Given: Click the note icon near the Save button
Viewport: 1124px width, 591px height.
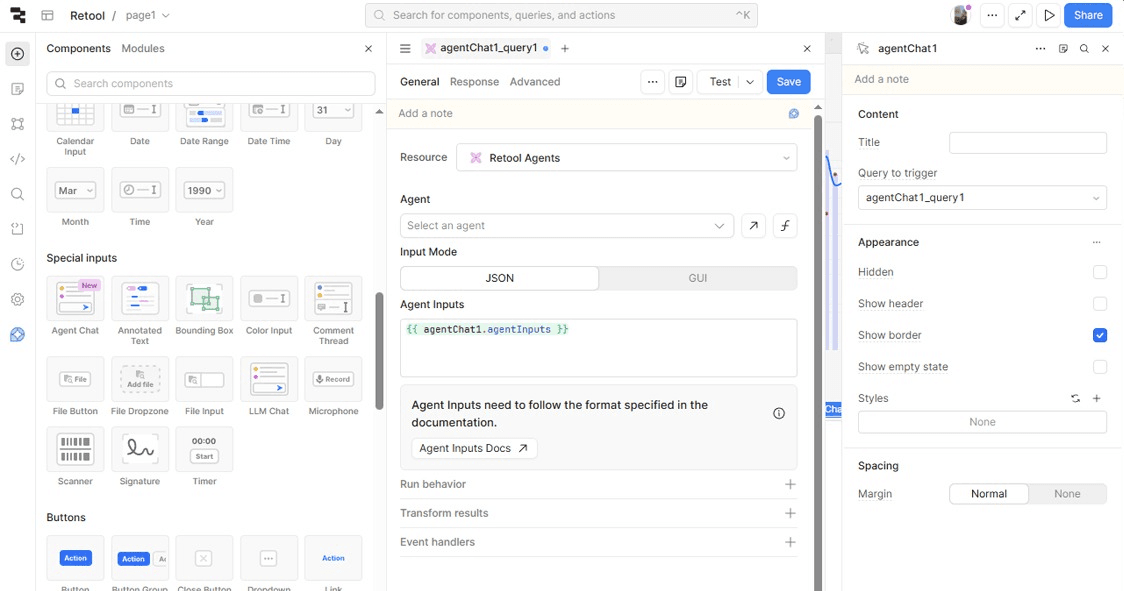Looking at the screenshot, I should tap(681, 81).
